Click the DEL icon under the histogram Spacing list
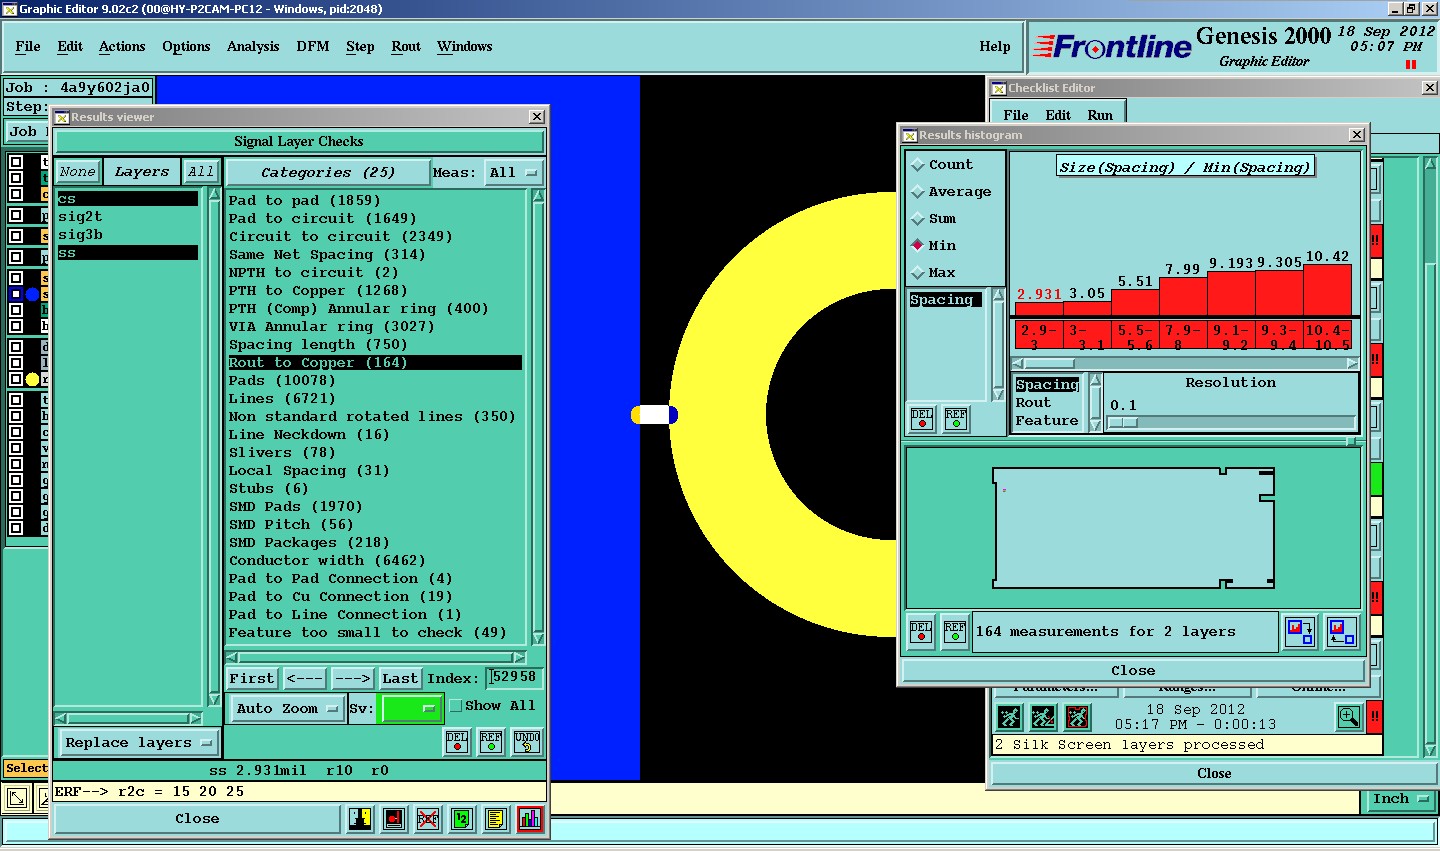 click(922, 418)
